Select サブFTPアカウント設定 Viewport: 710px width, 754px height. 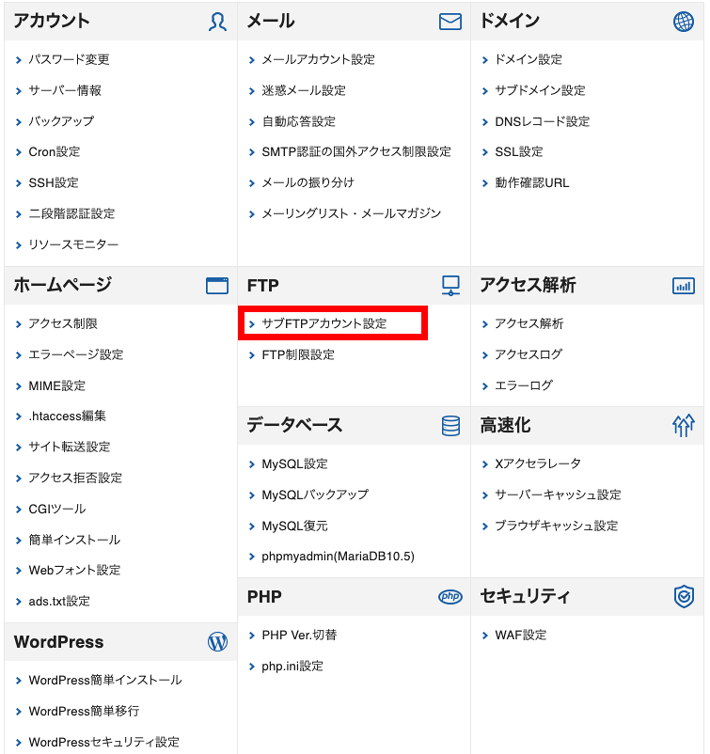click(324, 324)
